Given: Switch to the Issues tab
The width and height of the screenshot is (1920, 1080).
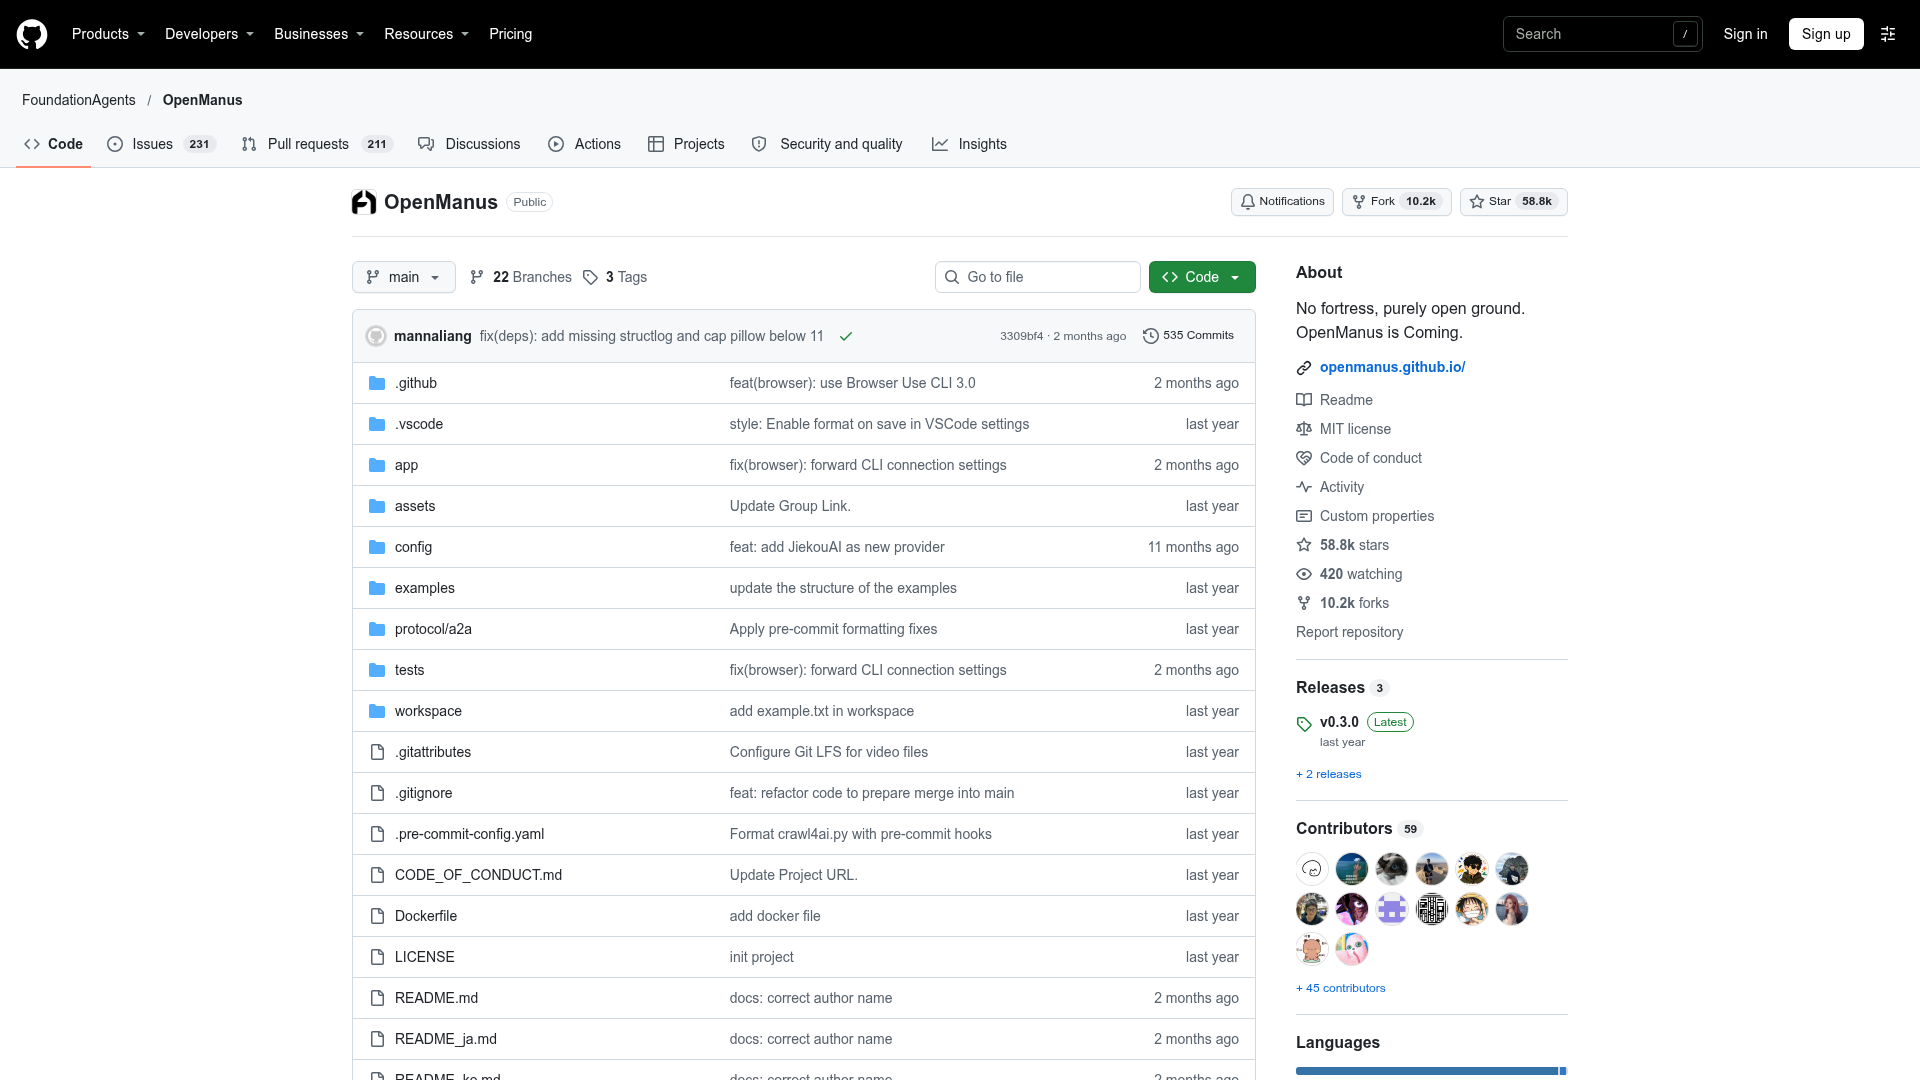Looking at the screenshot, I should pos(161,144).
